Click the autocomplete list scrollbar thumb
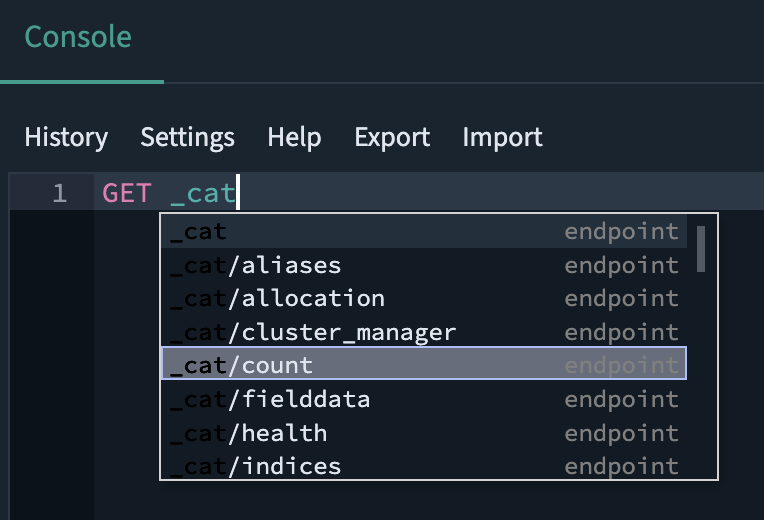Screen dimensions: 764x520 tap(701, 249)
